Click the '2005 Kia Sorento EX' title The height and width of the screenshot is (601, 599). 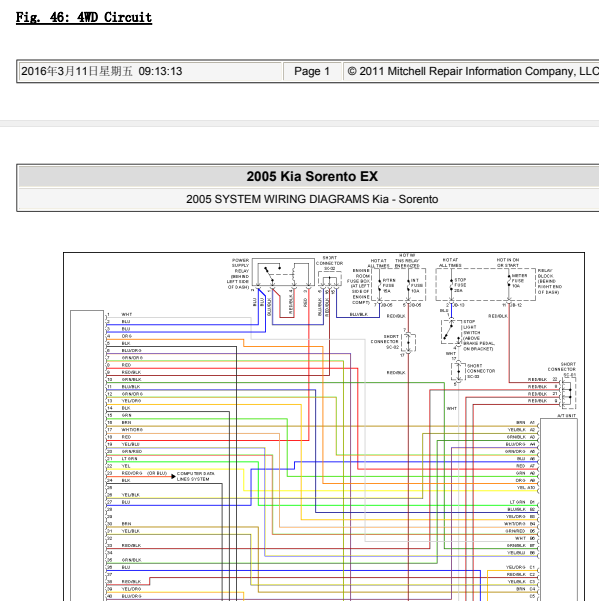pyautogui.click(x=312, y=176)
